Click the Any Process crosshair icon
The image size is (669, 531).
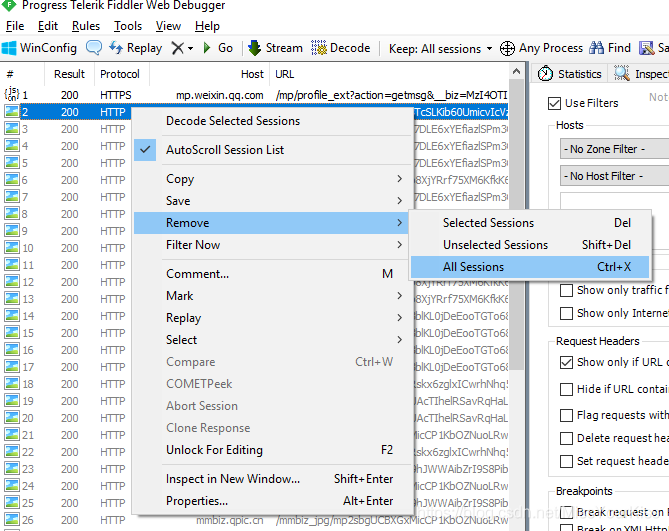tap(507, 48)
